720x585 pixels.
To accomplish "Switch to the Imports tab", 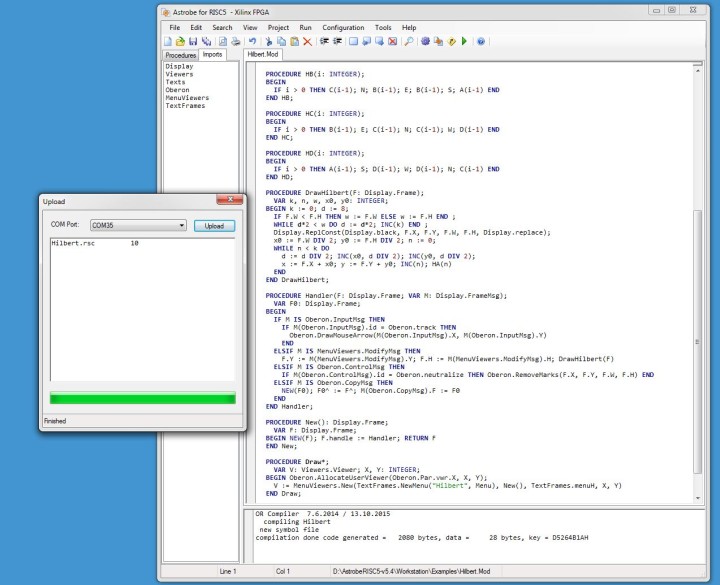I will 212,54.
